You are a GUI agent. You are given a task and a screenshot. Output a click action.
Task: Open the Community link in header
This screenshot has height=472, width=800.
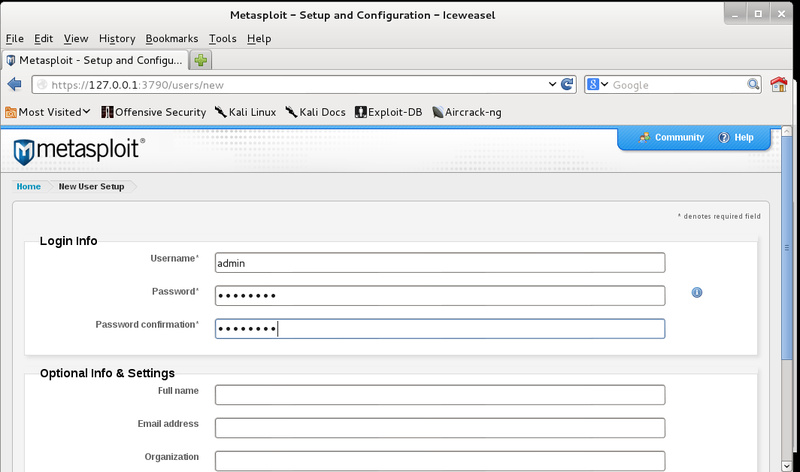[x=671, y=138]
